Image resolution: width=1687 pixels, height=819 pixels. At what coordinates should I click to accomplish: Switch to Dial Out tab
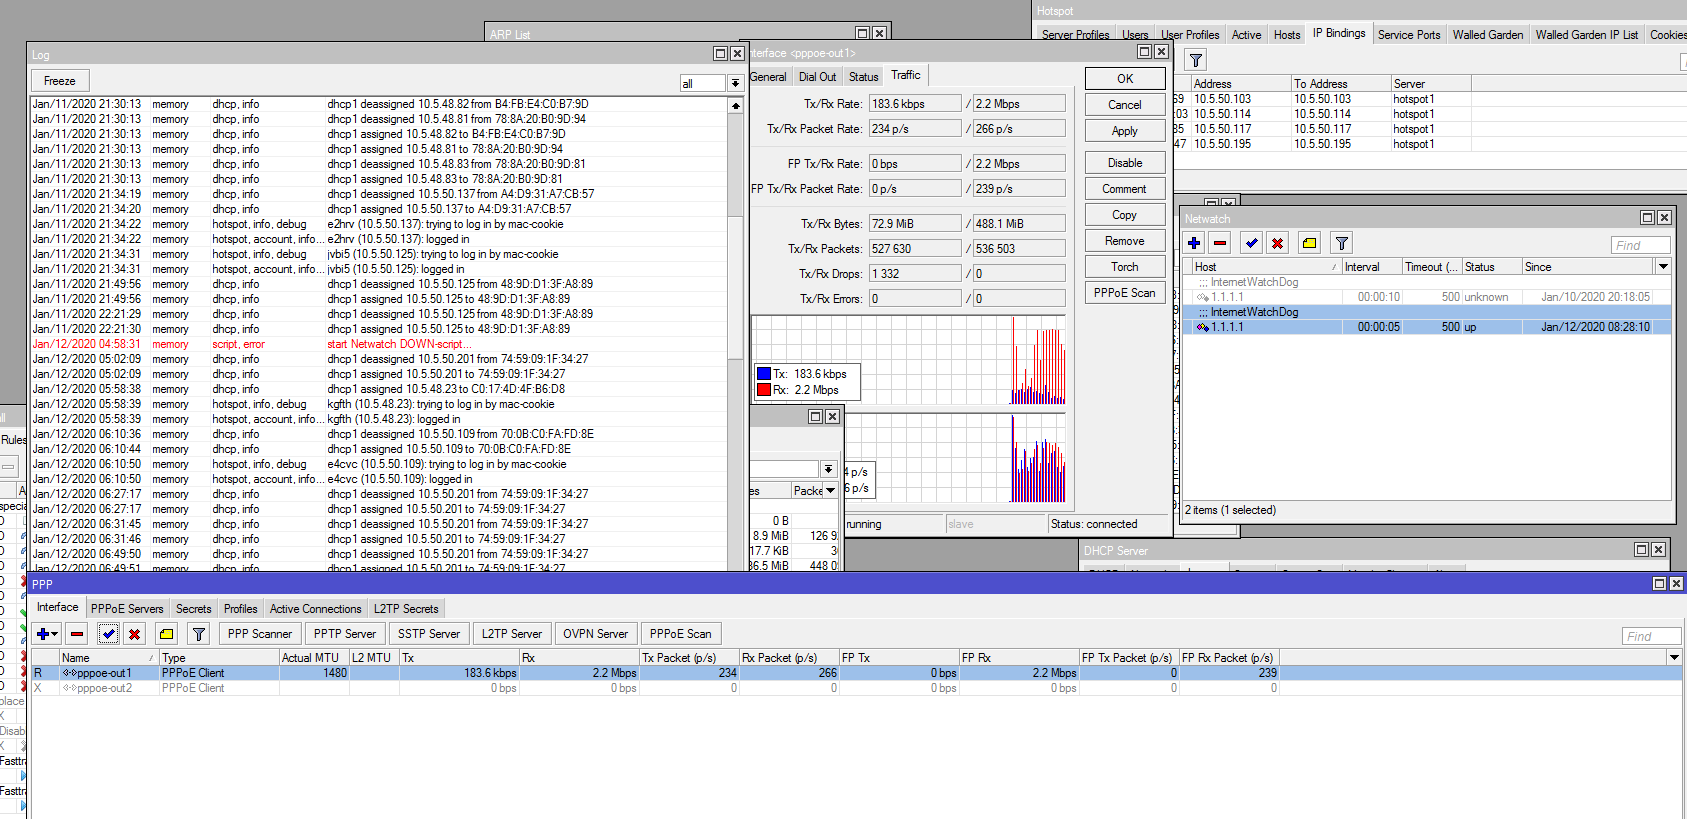click(x=817, y=77)
